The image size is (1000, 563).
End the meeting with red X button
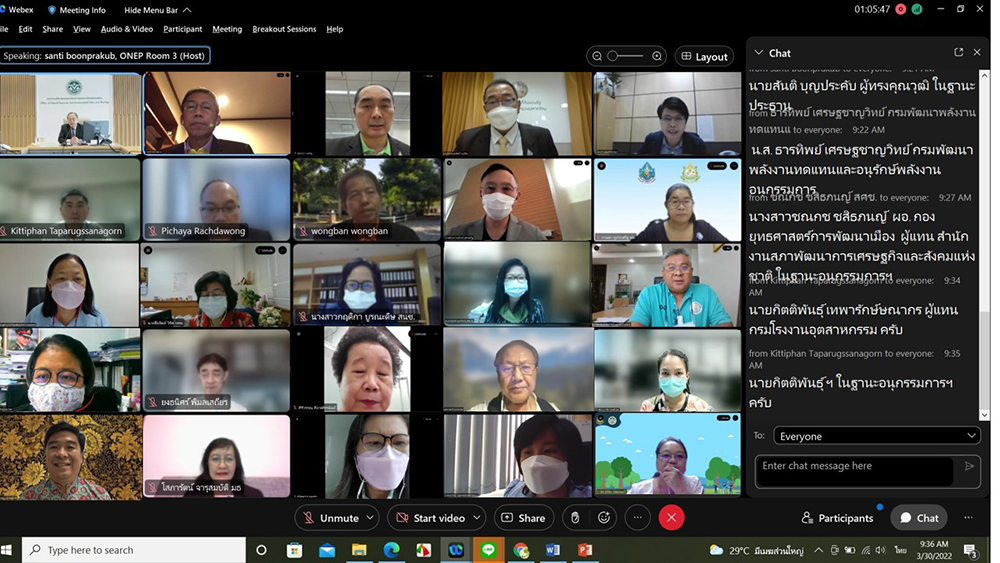(671, 518)
